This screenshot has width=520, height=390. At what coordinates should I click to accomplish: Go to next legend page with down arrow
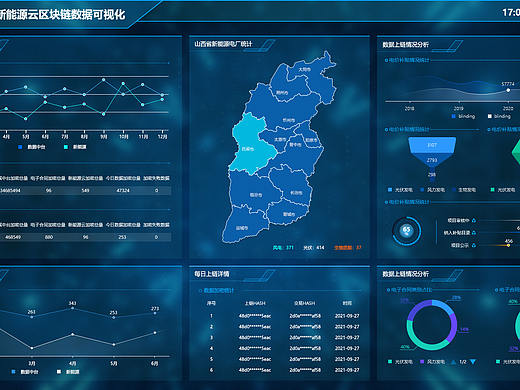point(473,362)
